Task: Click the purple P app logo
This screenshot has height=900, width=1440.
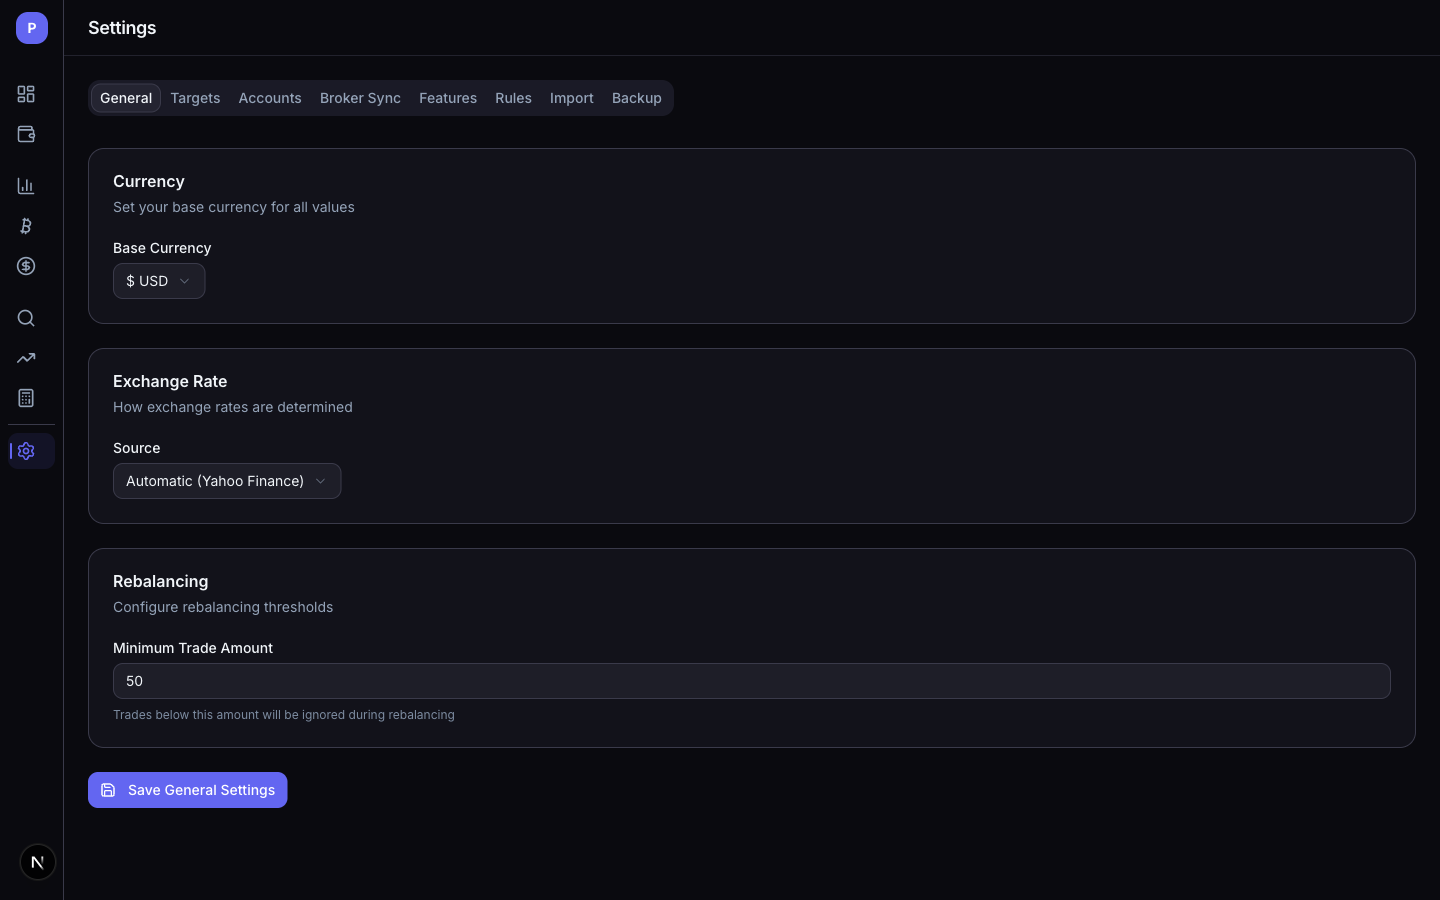Action: (x=32, y=28)
